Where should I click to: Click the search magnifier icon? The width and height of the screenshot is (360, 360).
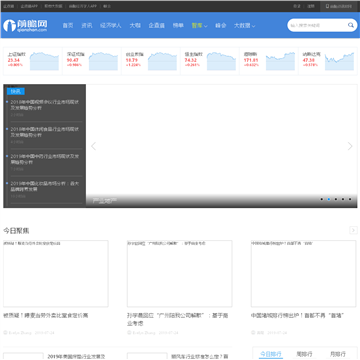coord(351,25)
